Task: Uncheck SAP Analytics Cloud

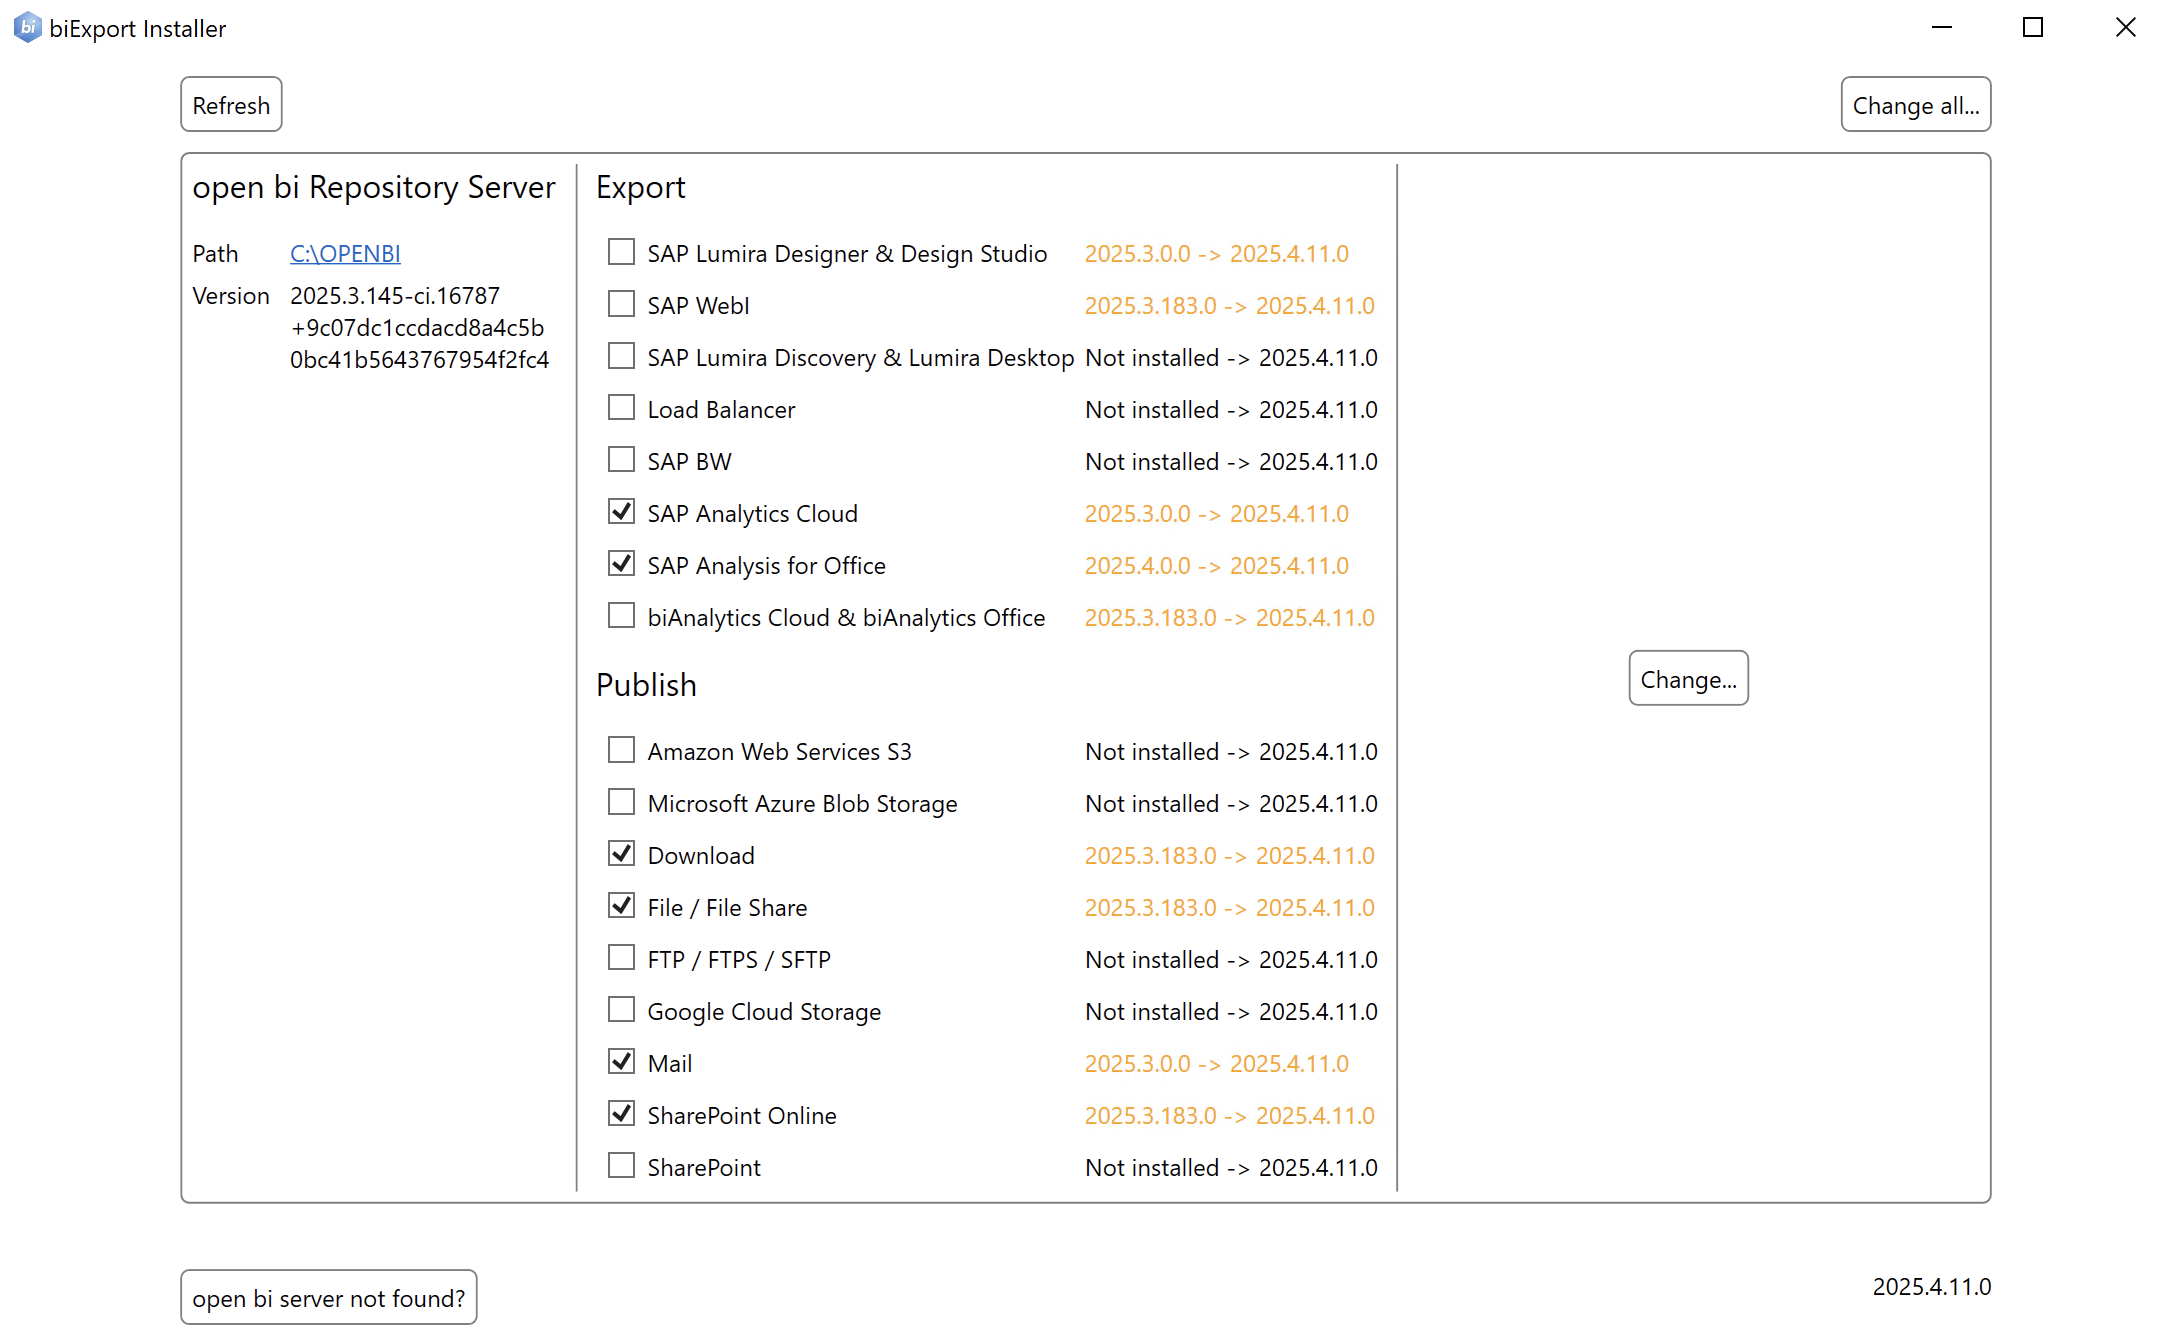Action: coord(621,512)
